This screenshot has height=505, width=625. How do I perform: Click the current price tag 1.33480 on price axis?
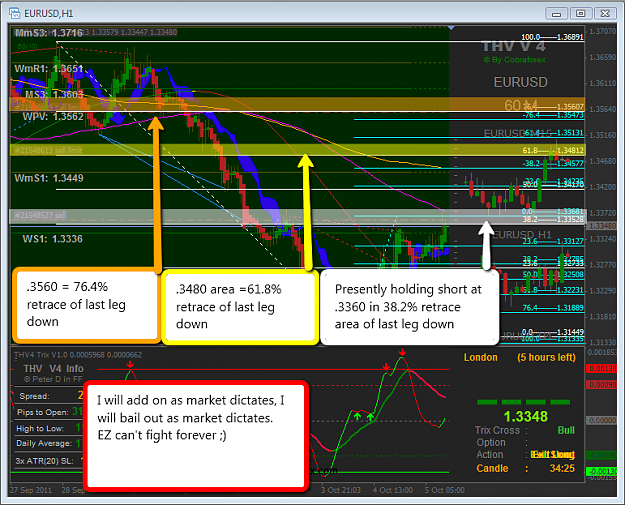click(x=601, y=226)
